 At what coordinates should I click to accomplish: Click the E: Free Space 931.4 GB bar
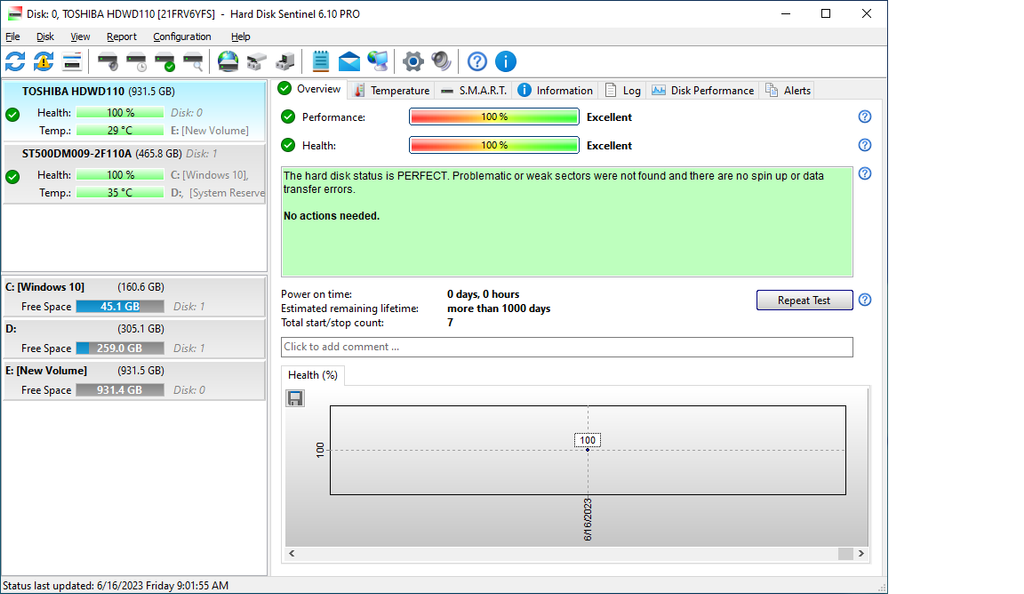120,390
